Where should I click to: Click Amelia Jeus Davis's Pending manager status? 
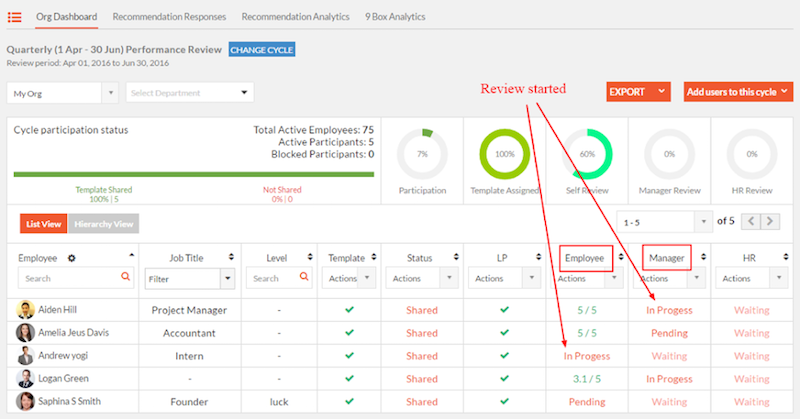click(669, 333)
